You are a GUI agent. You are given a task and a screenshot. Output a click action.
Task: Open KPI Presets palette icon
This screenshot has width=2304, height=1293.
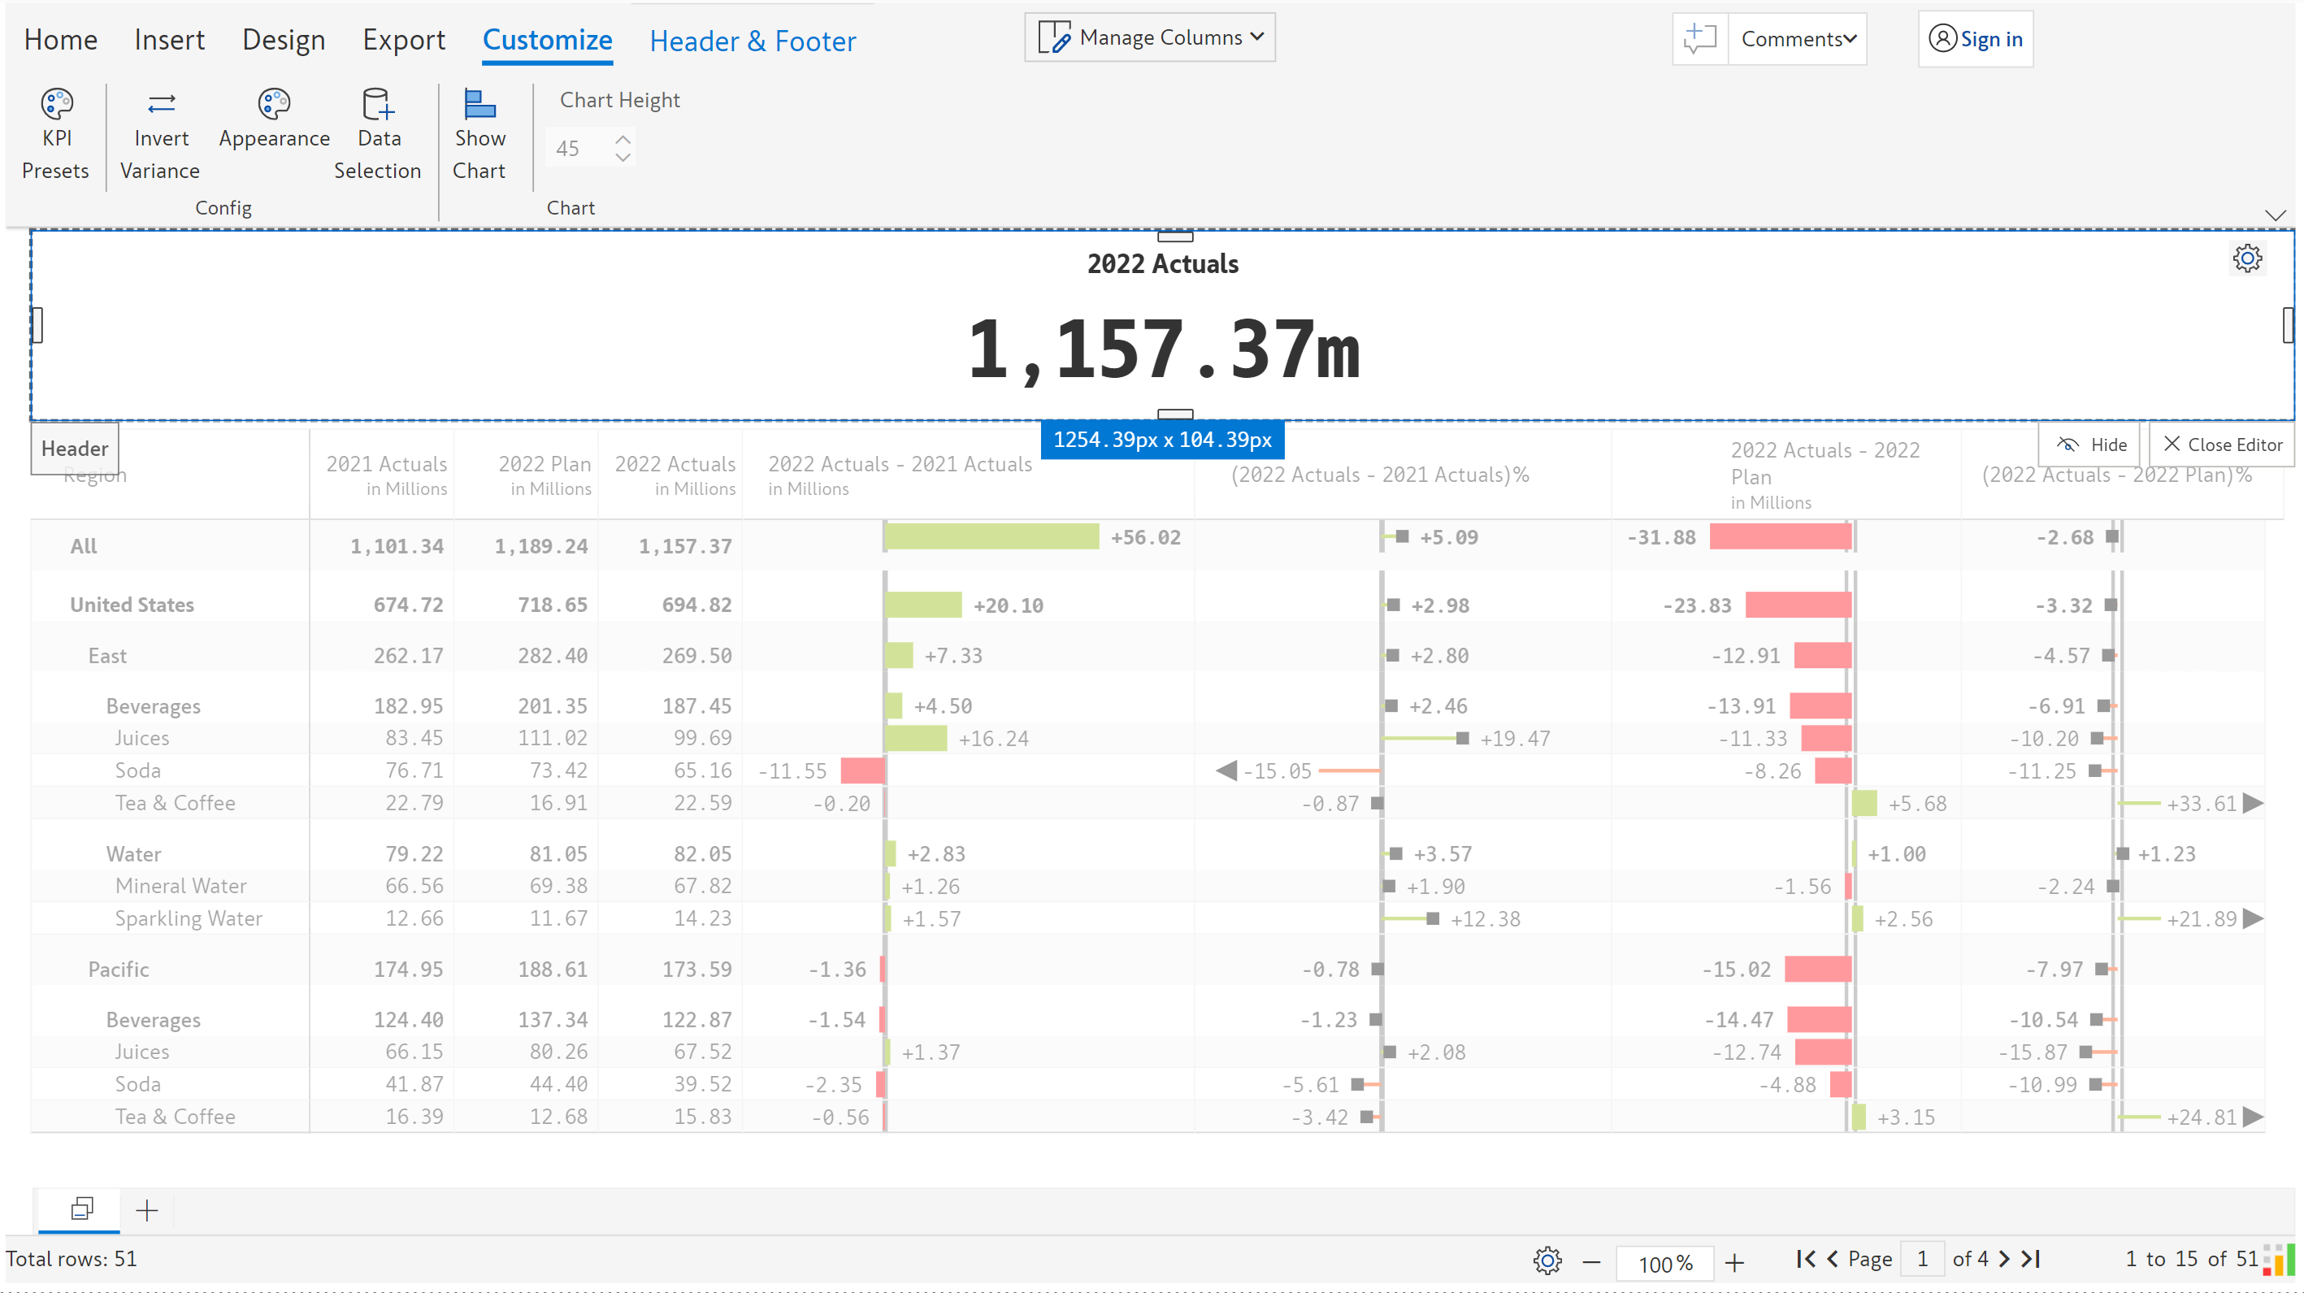pos(56,104)
